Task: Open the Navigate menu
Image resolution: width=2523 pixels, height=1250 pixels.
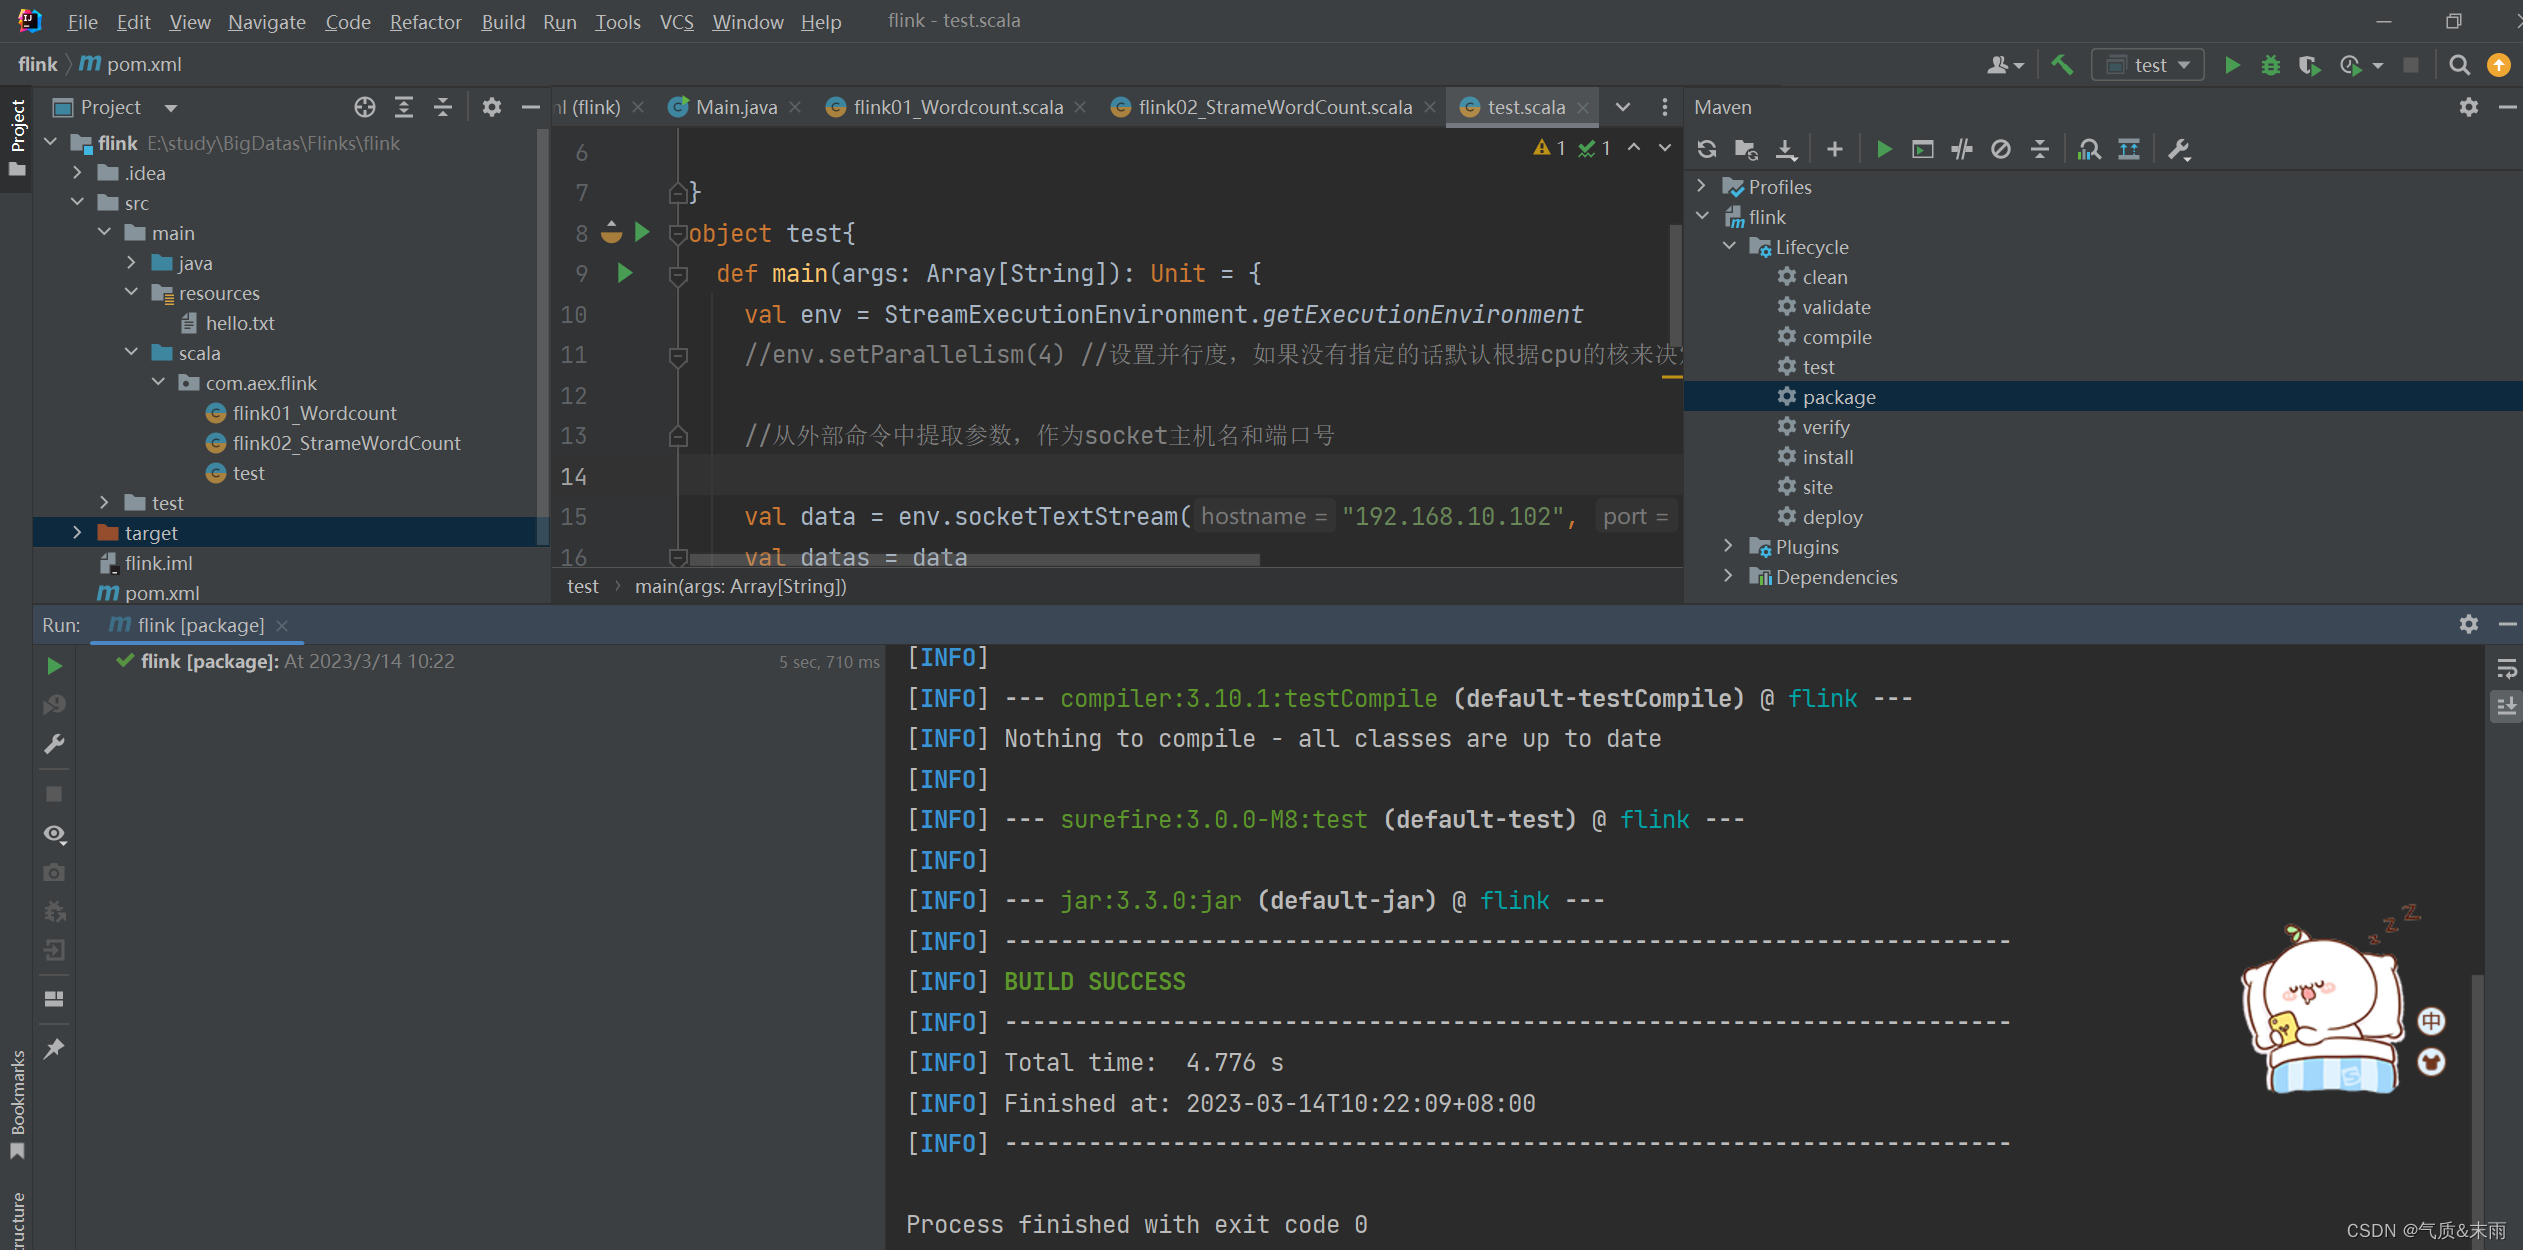Action: [267, 21]
